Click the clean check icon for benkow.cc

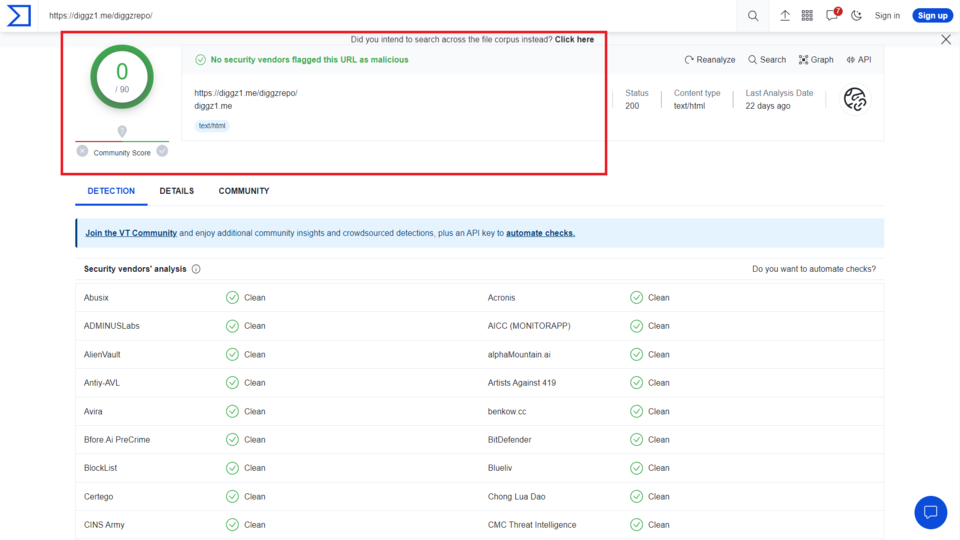click(x=636, y=411)
